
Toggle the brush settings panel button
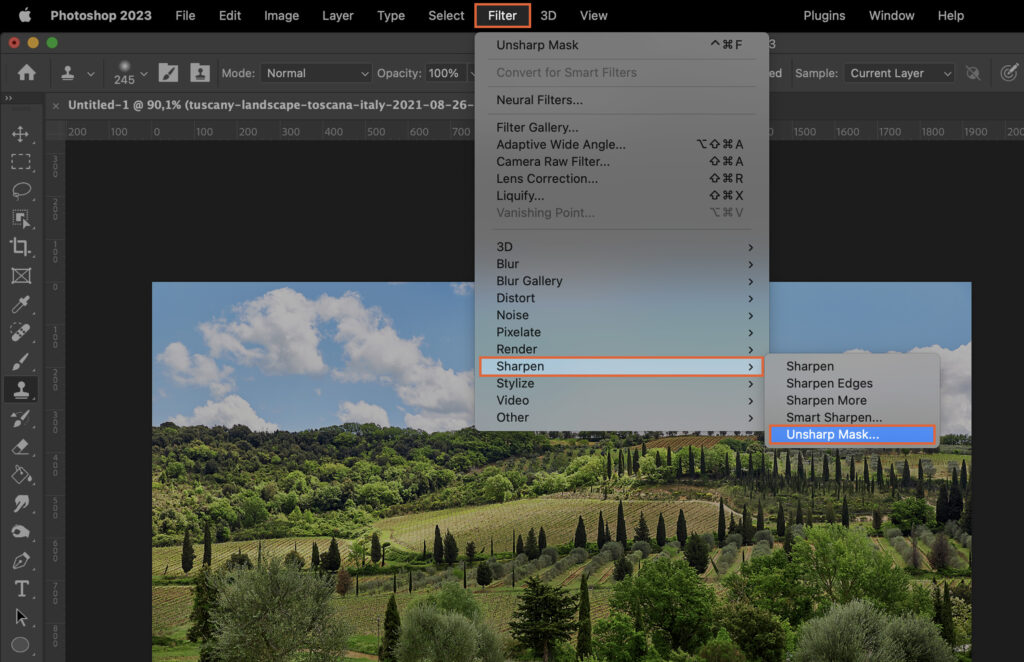click(167, 73)
